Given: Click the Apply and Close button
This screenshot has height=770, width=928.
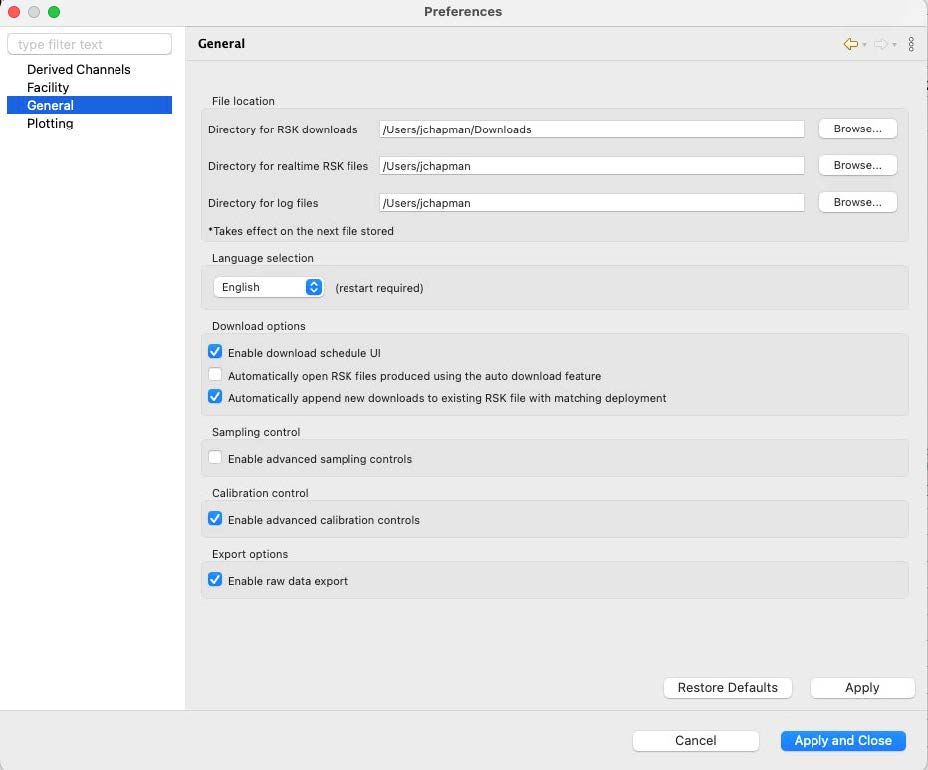Looking at the screenshot, I should [842, 740].
